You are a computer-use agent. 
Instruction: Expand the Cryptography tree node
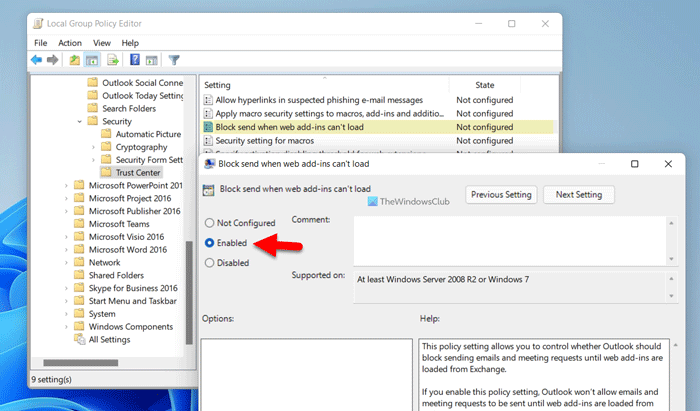pos(93,147)
